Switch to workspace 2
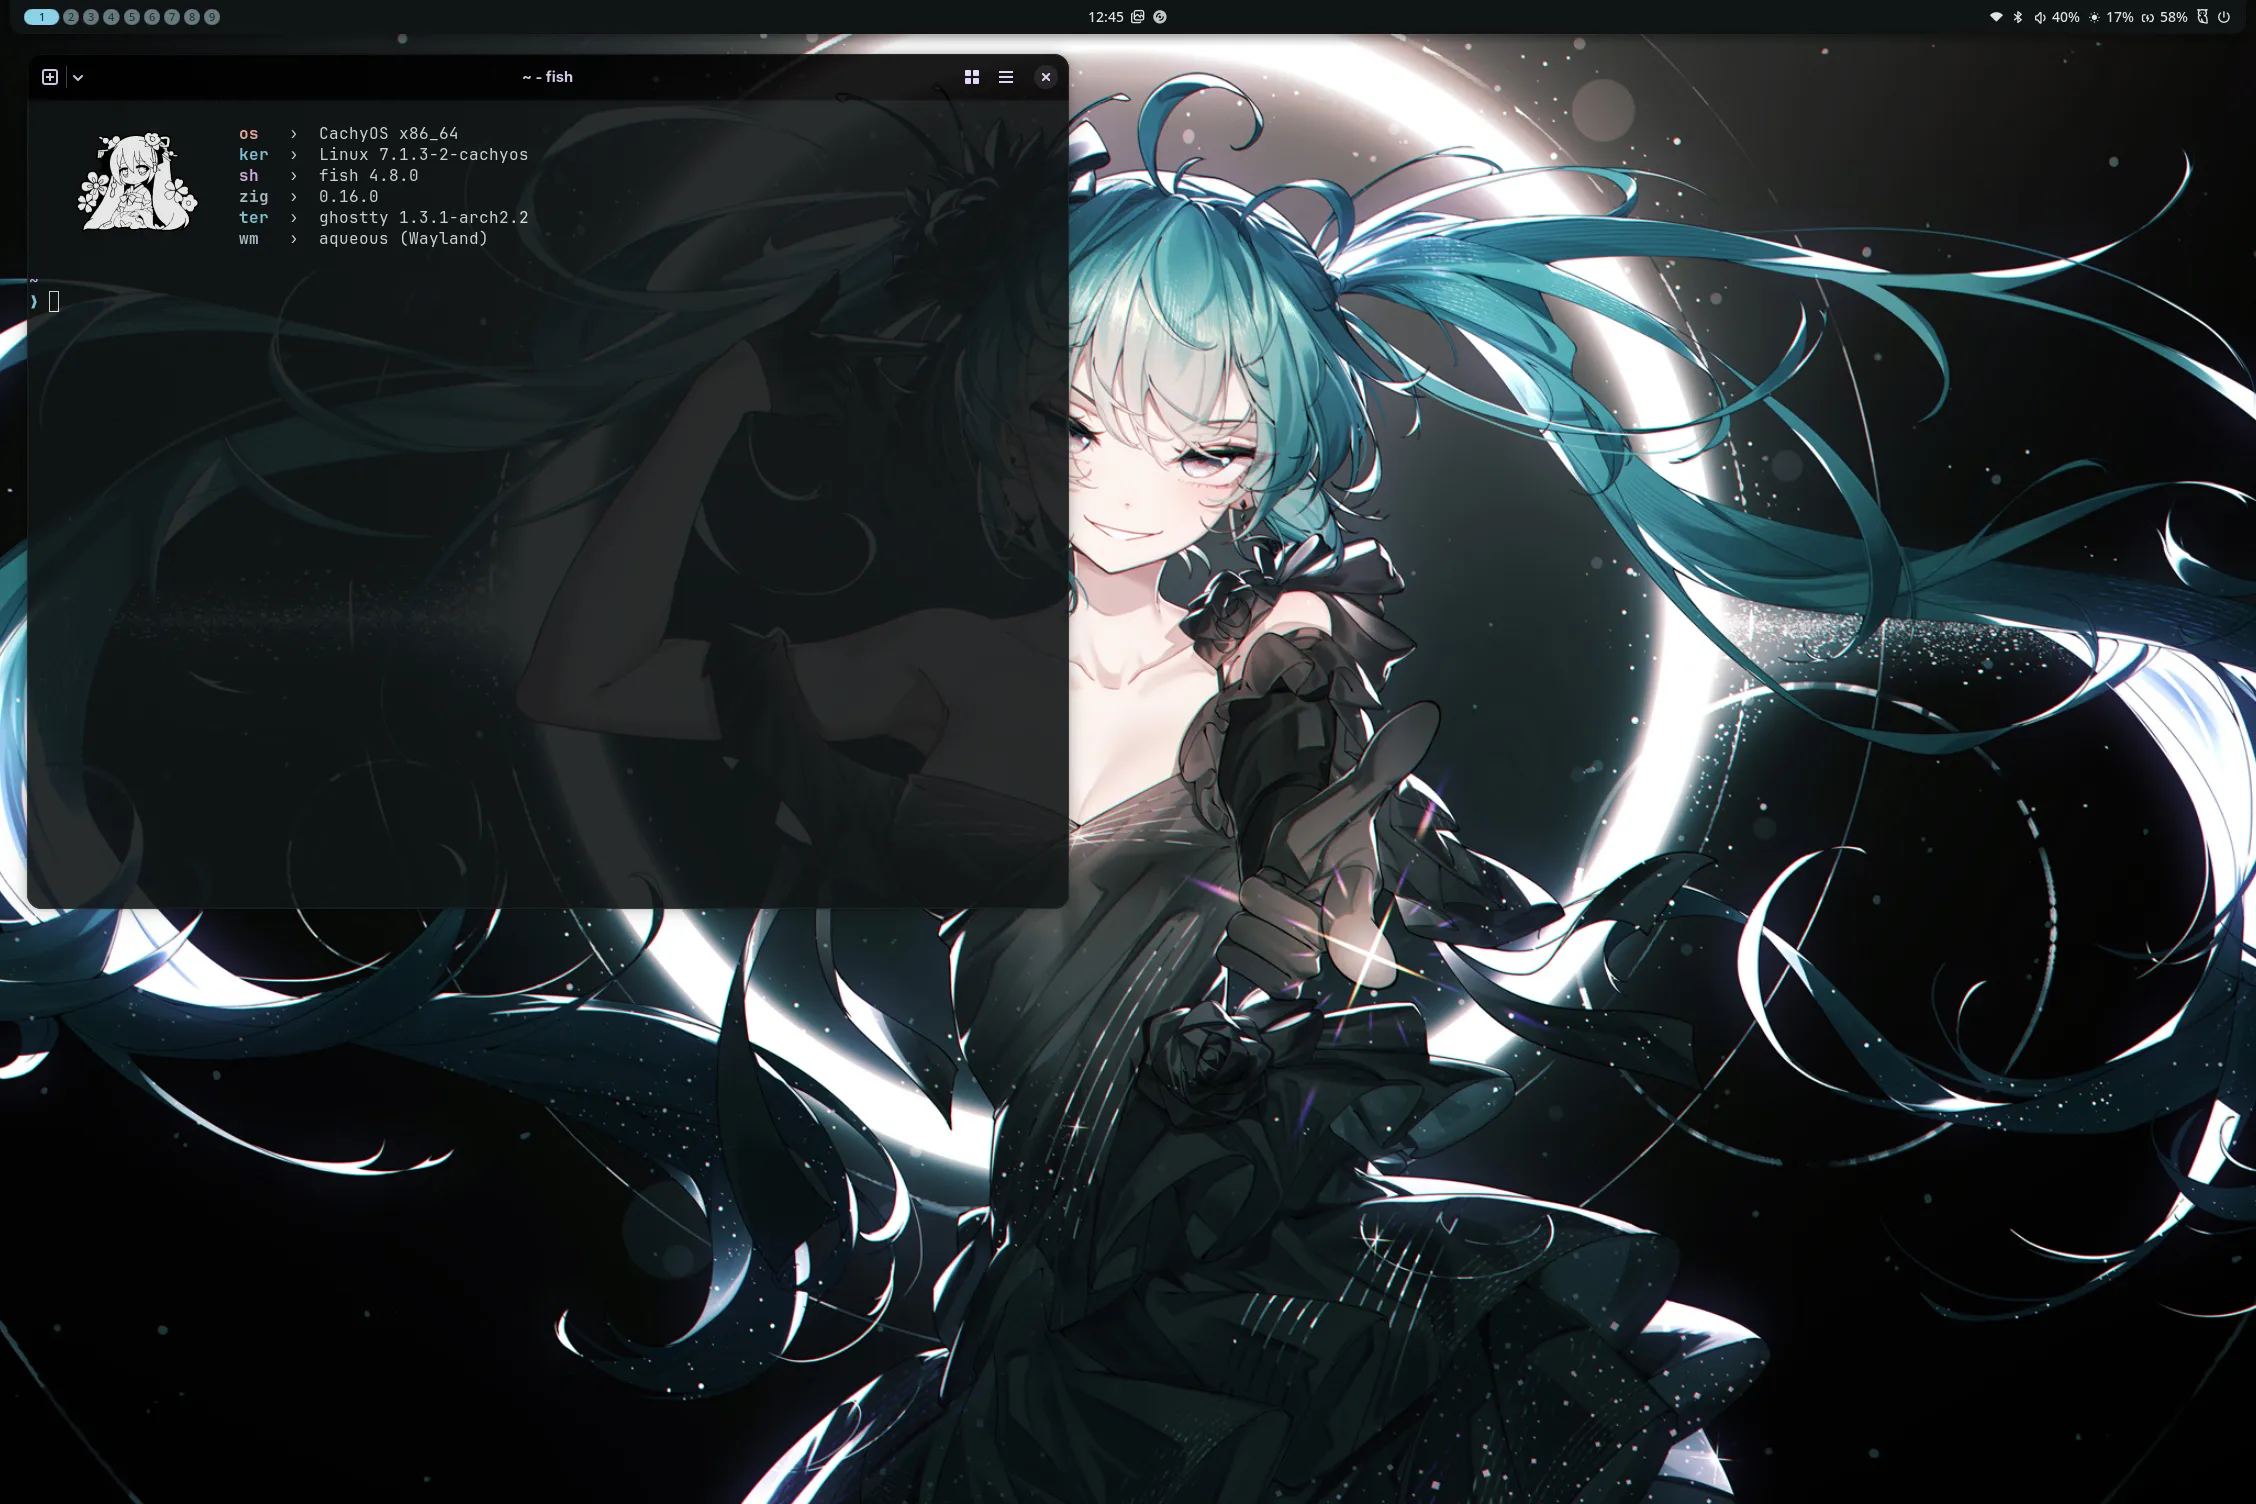This screenshot has width=2256, height=1504. pos(71,17)
